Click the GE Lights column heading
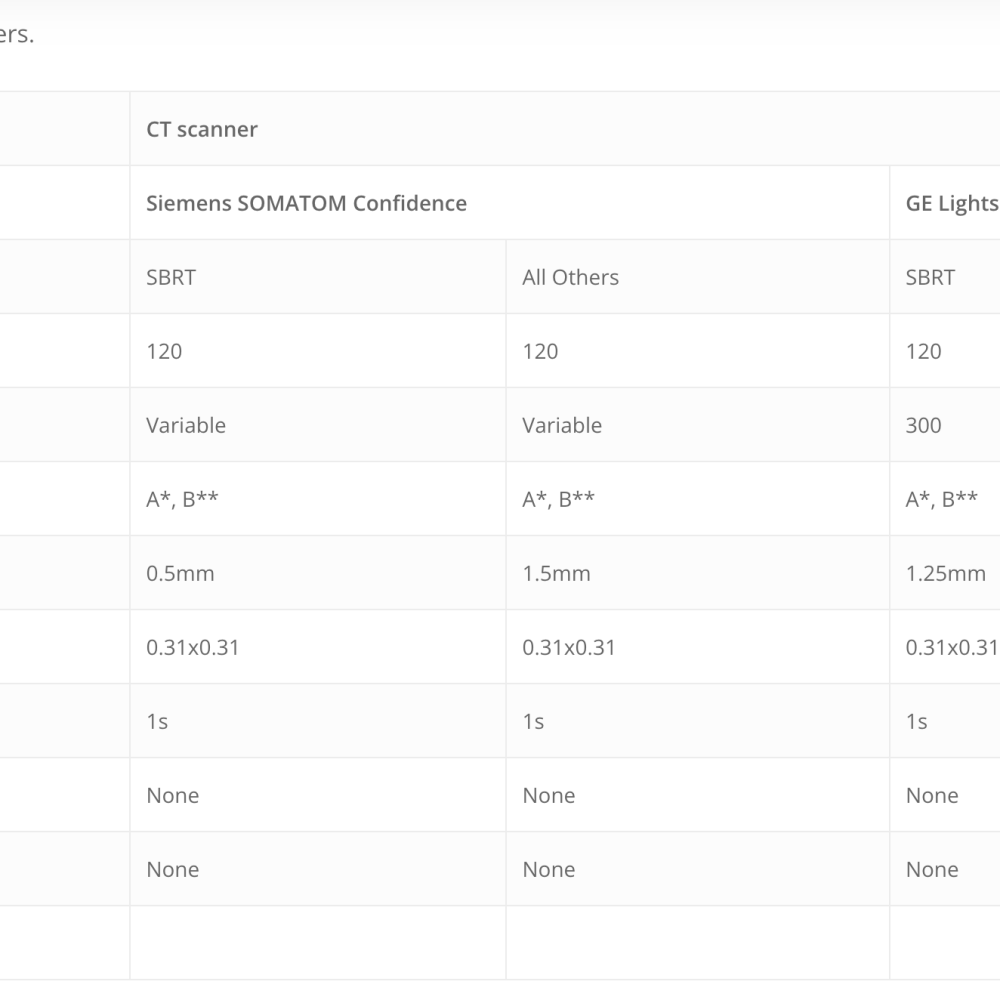This screenshot has width=1000, height=1000. coord(952,203)
